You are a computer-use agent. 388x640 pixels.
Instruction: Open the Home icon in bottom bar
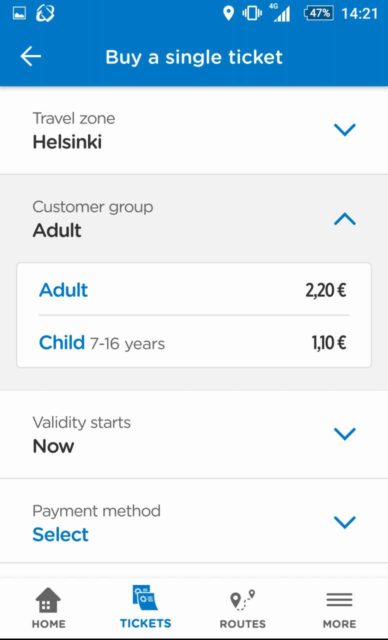tap(48, 600)
